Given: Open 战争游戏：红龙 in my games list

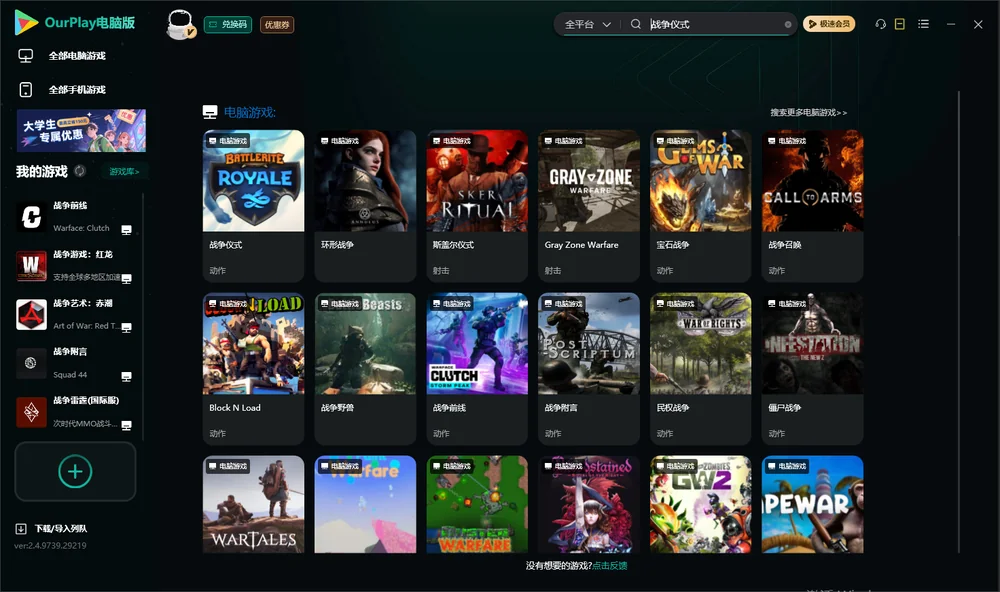Looking at the screenshot, I should point(75,266).
